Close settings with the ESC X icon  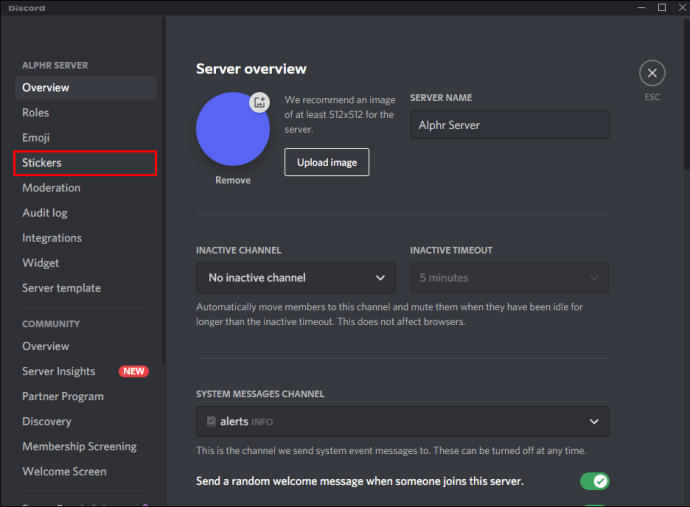coord(652,73)
